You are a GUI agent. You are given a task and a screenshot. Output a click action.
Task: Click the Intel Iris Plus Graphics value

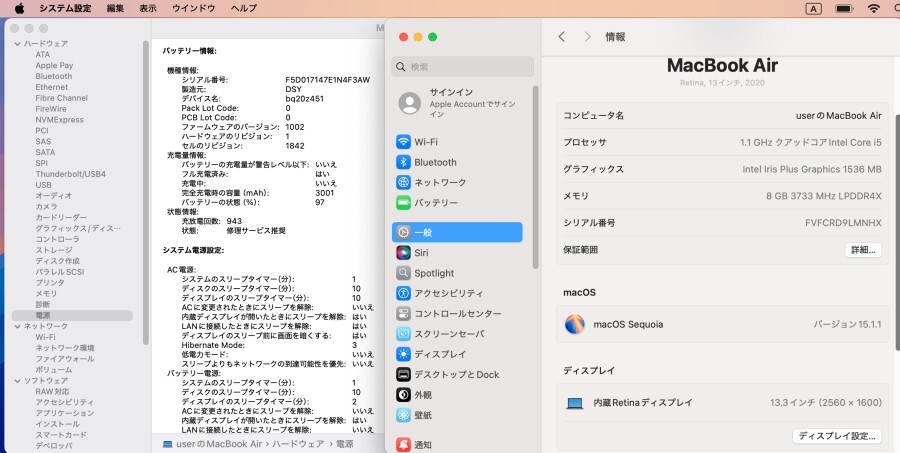812,169
